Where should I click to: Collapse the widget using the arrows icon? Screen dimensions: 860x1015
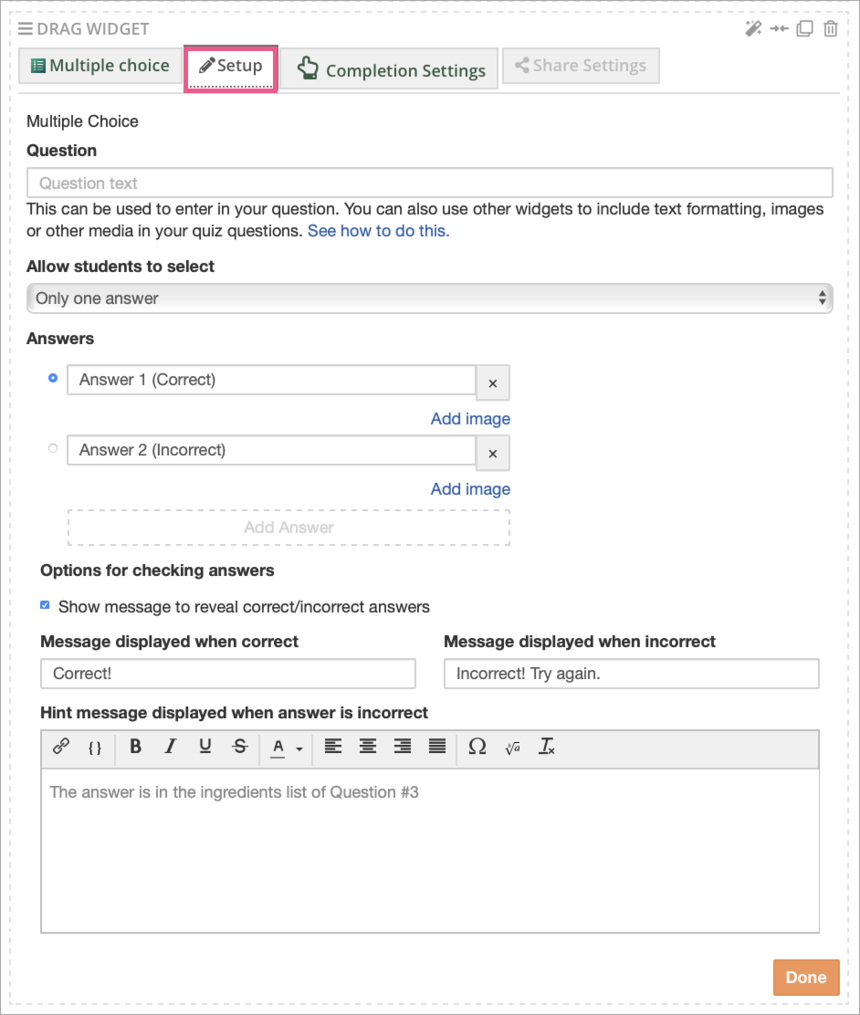coord(779,29)
